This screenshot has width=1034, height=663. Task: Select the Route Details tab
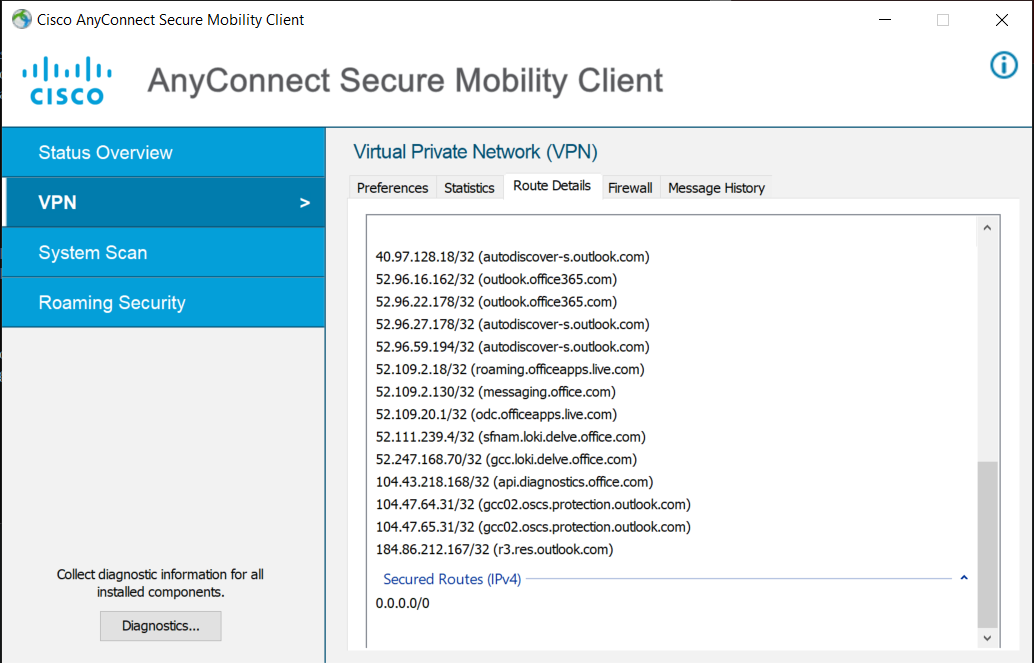(x=552, y=186)
